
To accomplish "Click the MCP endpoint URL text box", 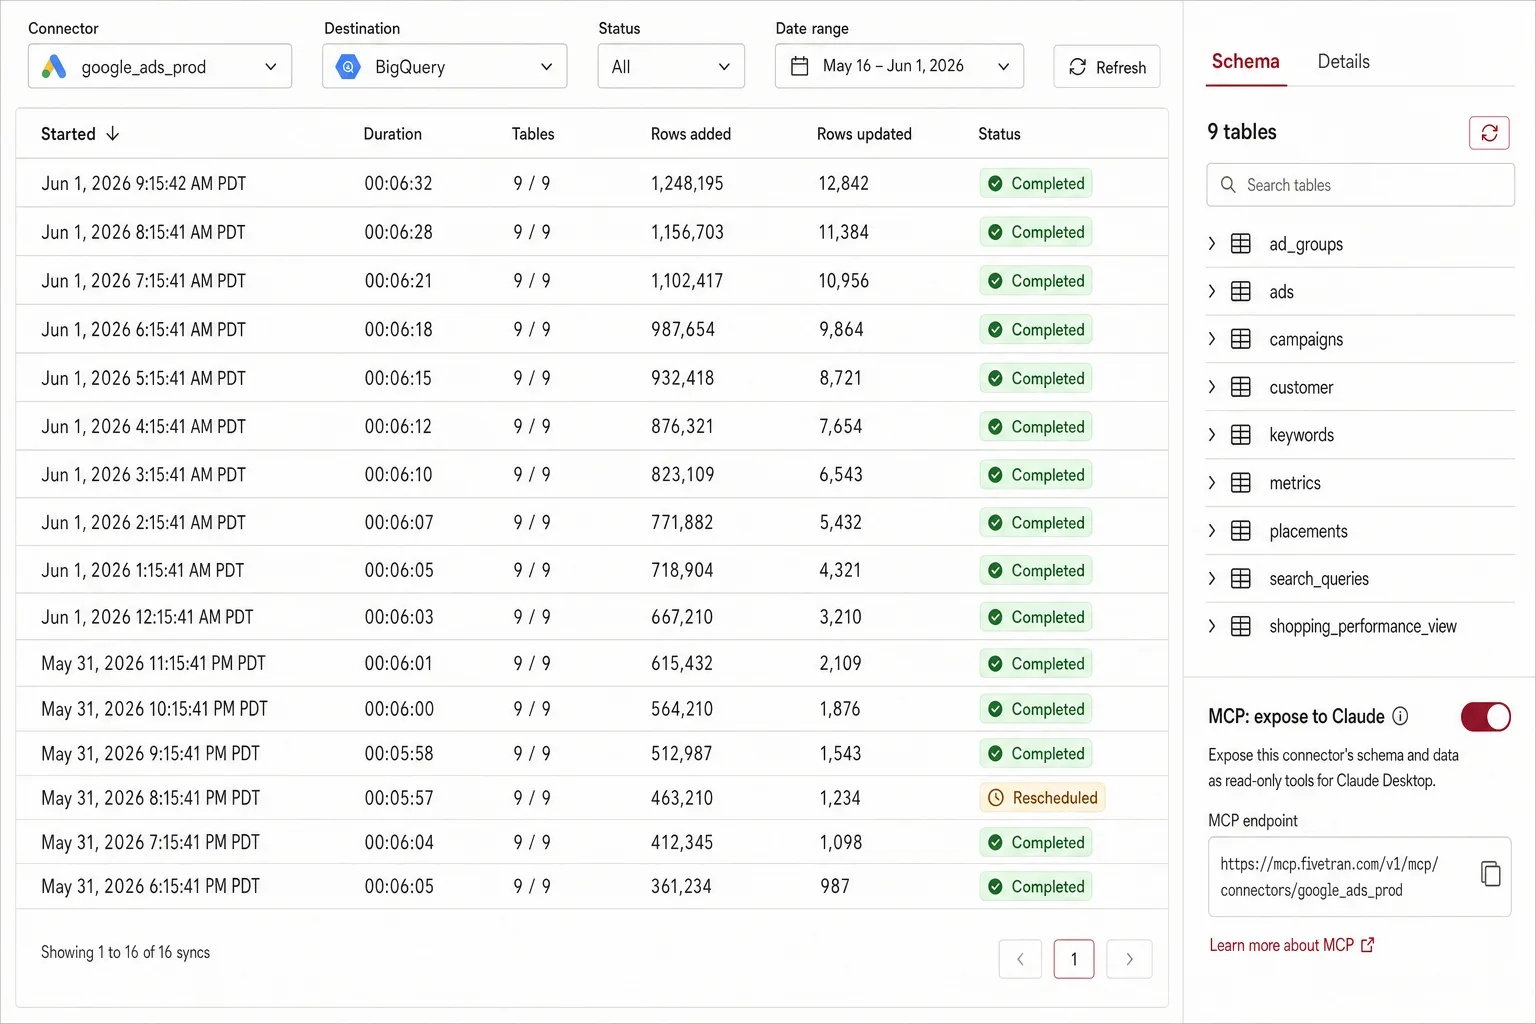I will click(x=1359, y=877).
